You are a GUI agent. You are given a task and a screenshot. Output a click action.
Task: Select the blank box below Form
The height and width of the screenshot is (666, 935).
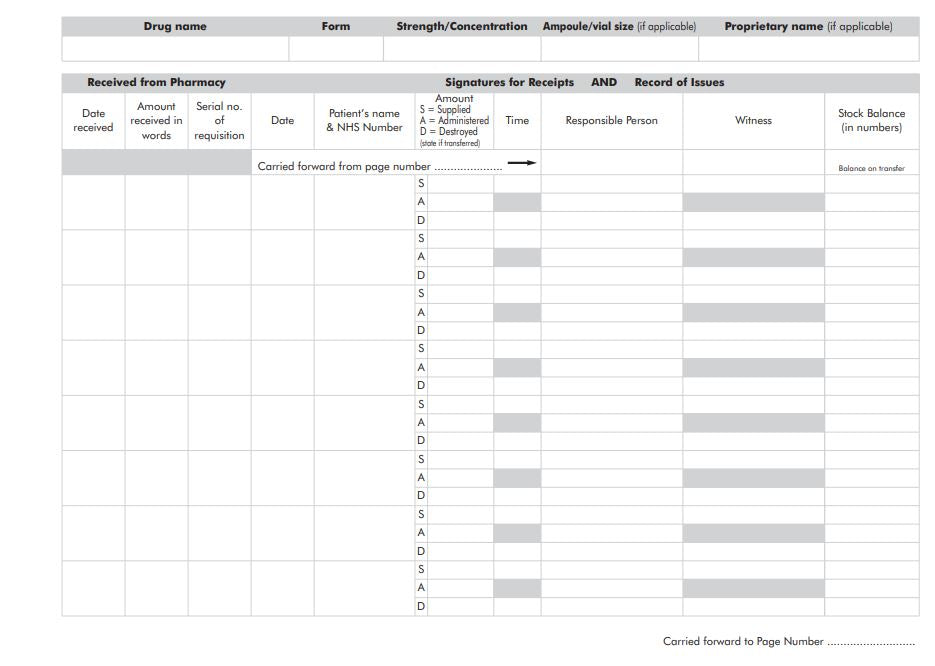(336, 49)
